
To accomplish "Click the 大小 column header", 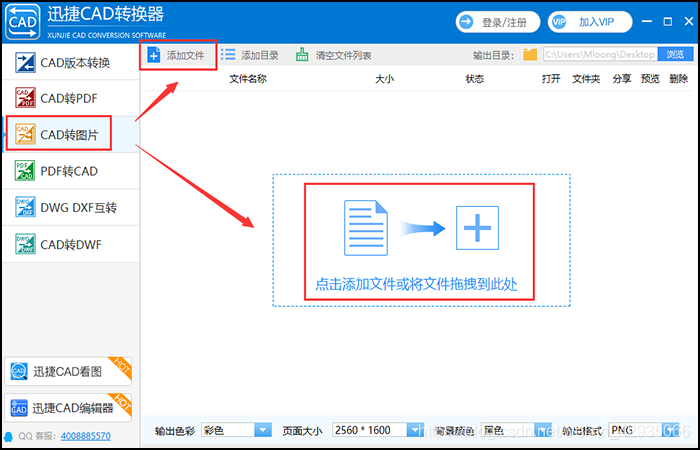I will (x=384, y=79).
